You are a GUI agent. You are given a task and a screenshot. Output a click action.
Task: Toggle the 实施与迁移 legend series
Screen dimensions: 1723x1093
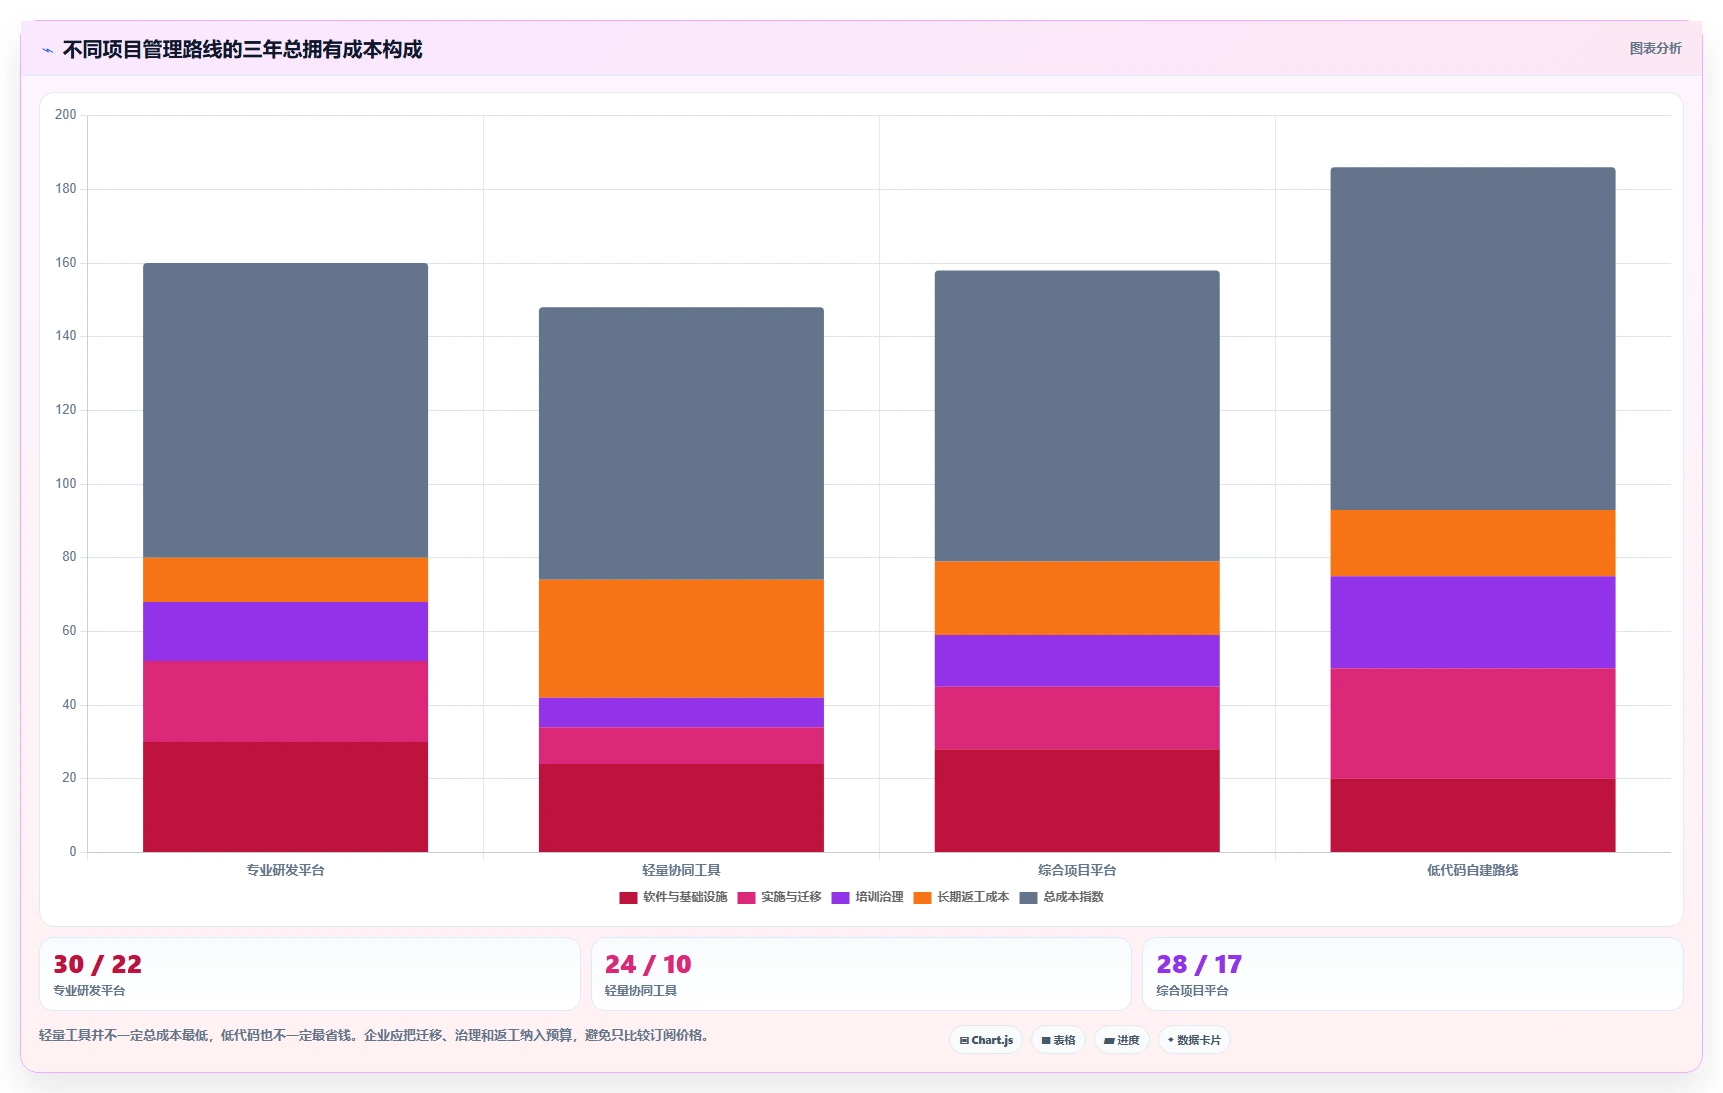pos(779,897)
